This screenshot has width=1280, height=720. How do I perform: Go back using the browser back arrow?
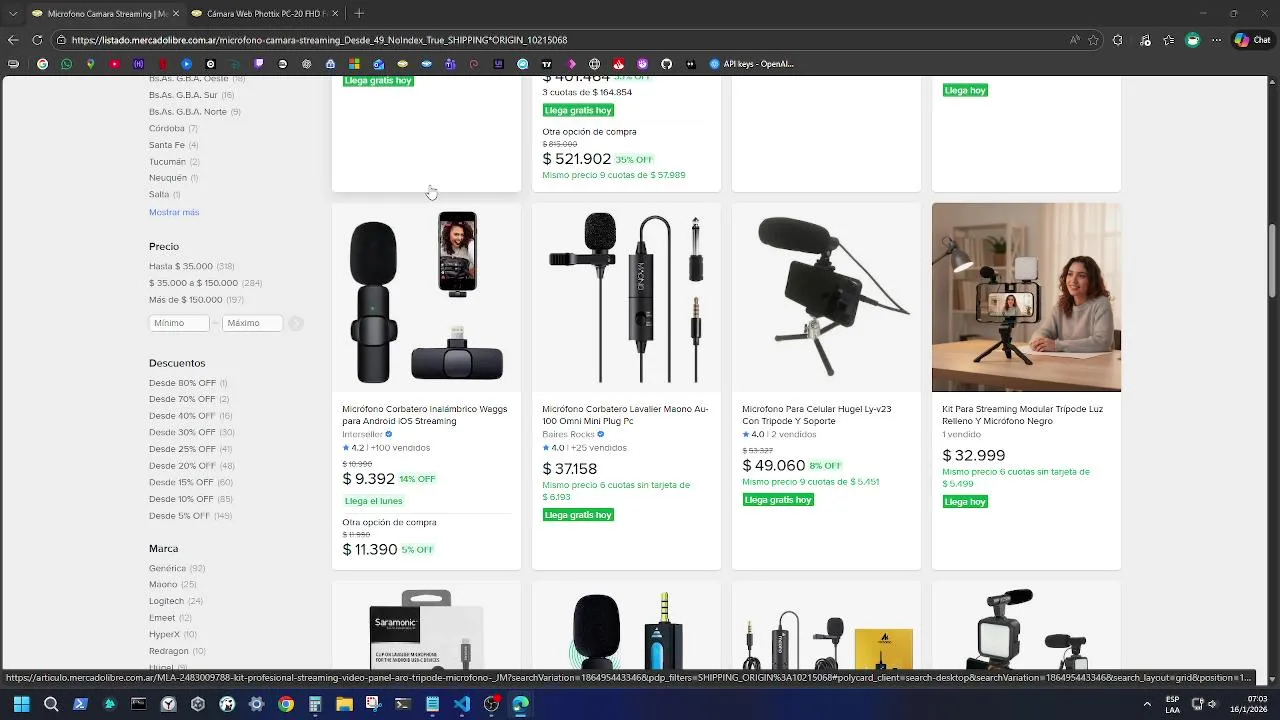(13, 40)
